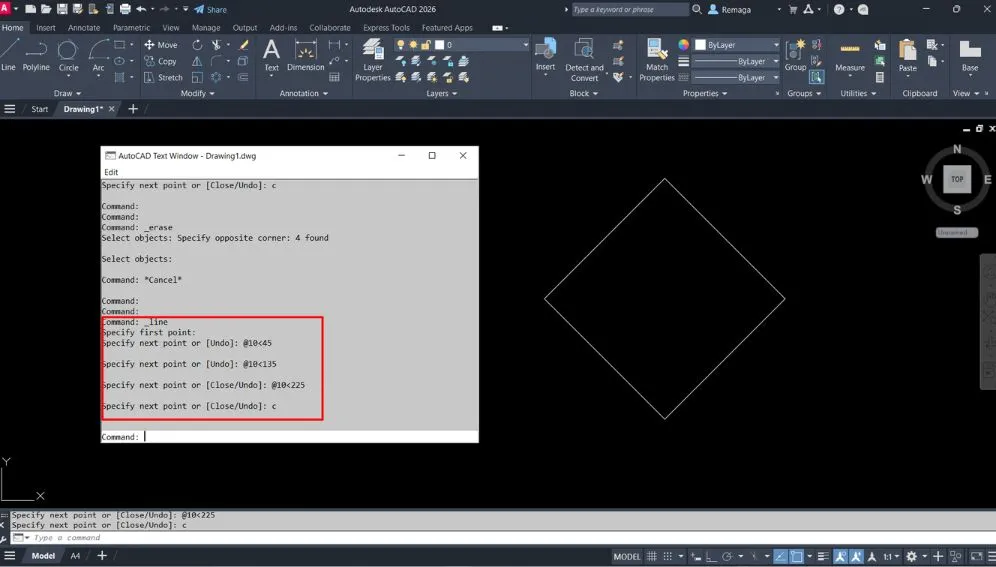The image size is (996, 567).
Task: Select the Arc tool
Action: (98, 57)
